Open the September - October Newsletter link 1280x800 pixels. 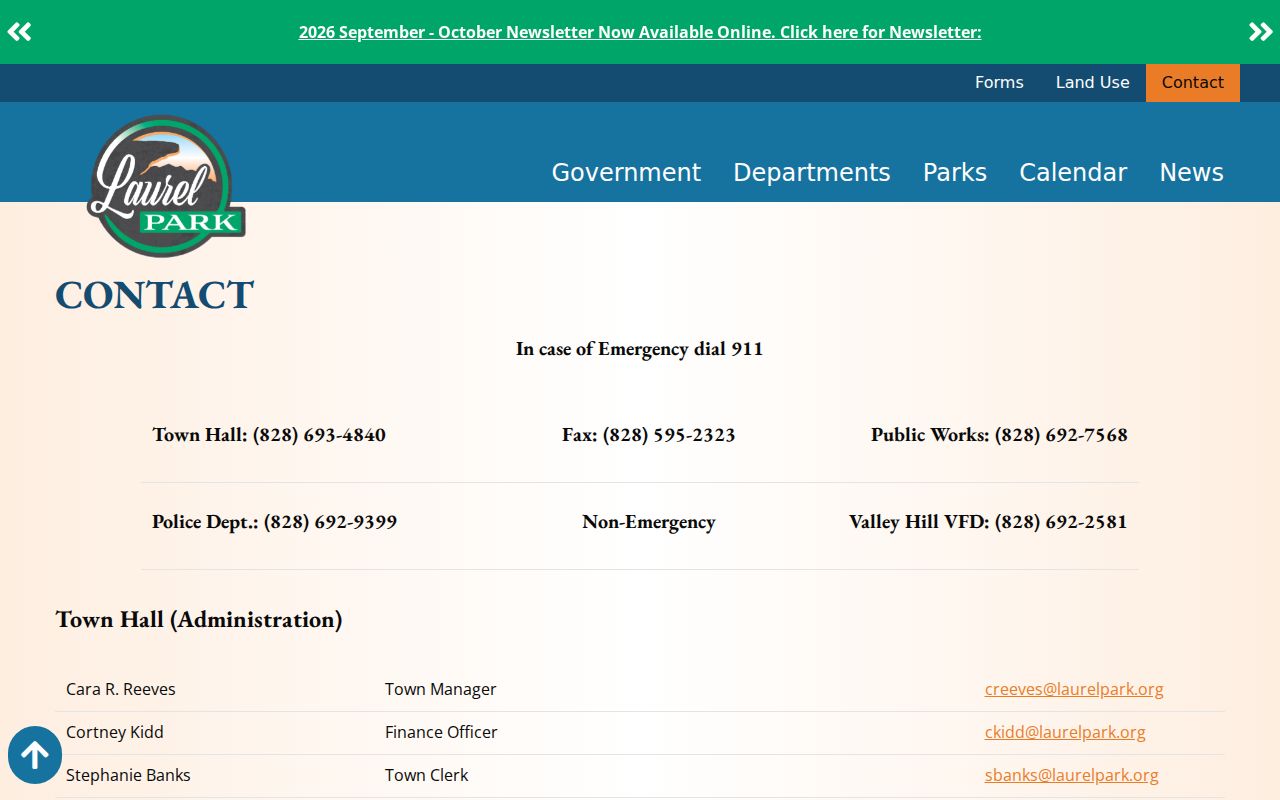(640, 32)
